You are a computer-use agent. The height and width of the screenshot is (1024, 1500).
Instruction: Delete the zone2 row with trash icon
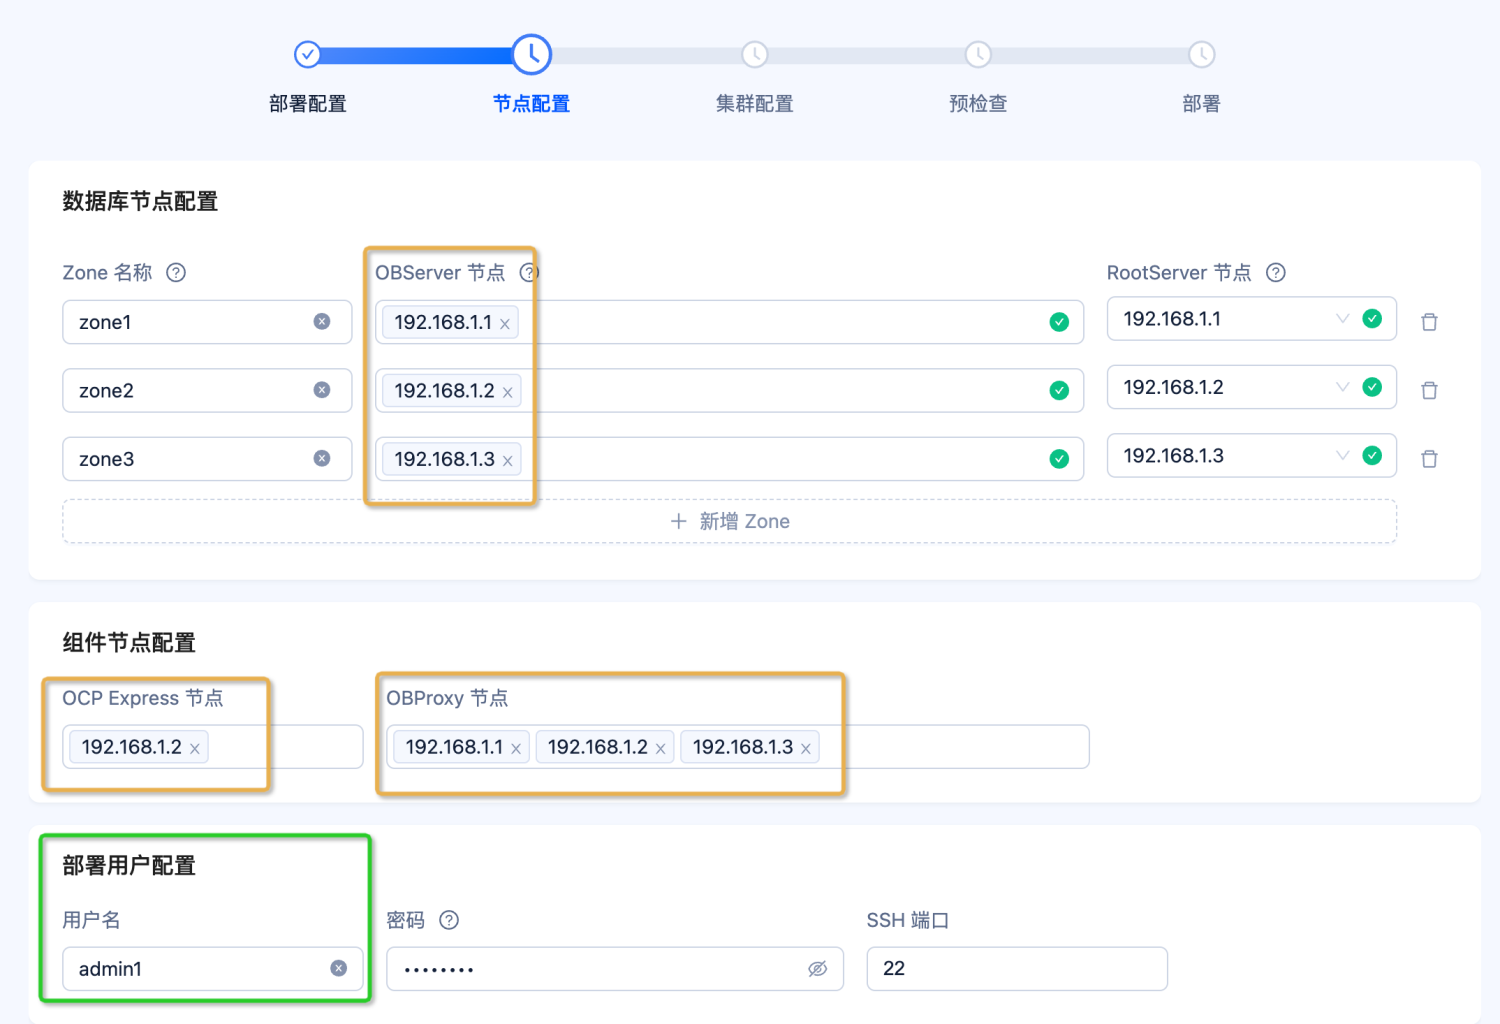[1429, 390]
